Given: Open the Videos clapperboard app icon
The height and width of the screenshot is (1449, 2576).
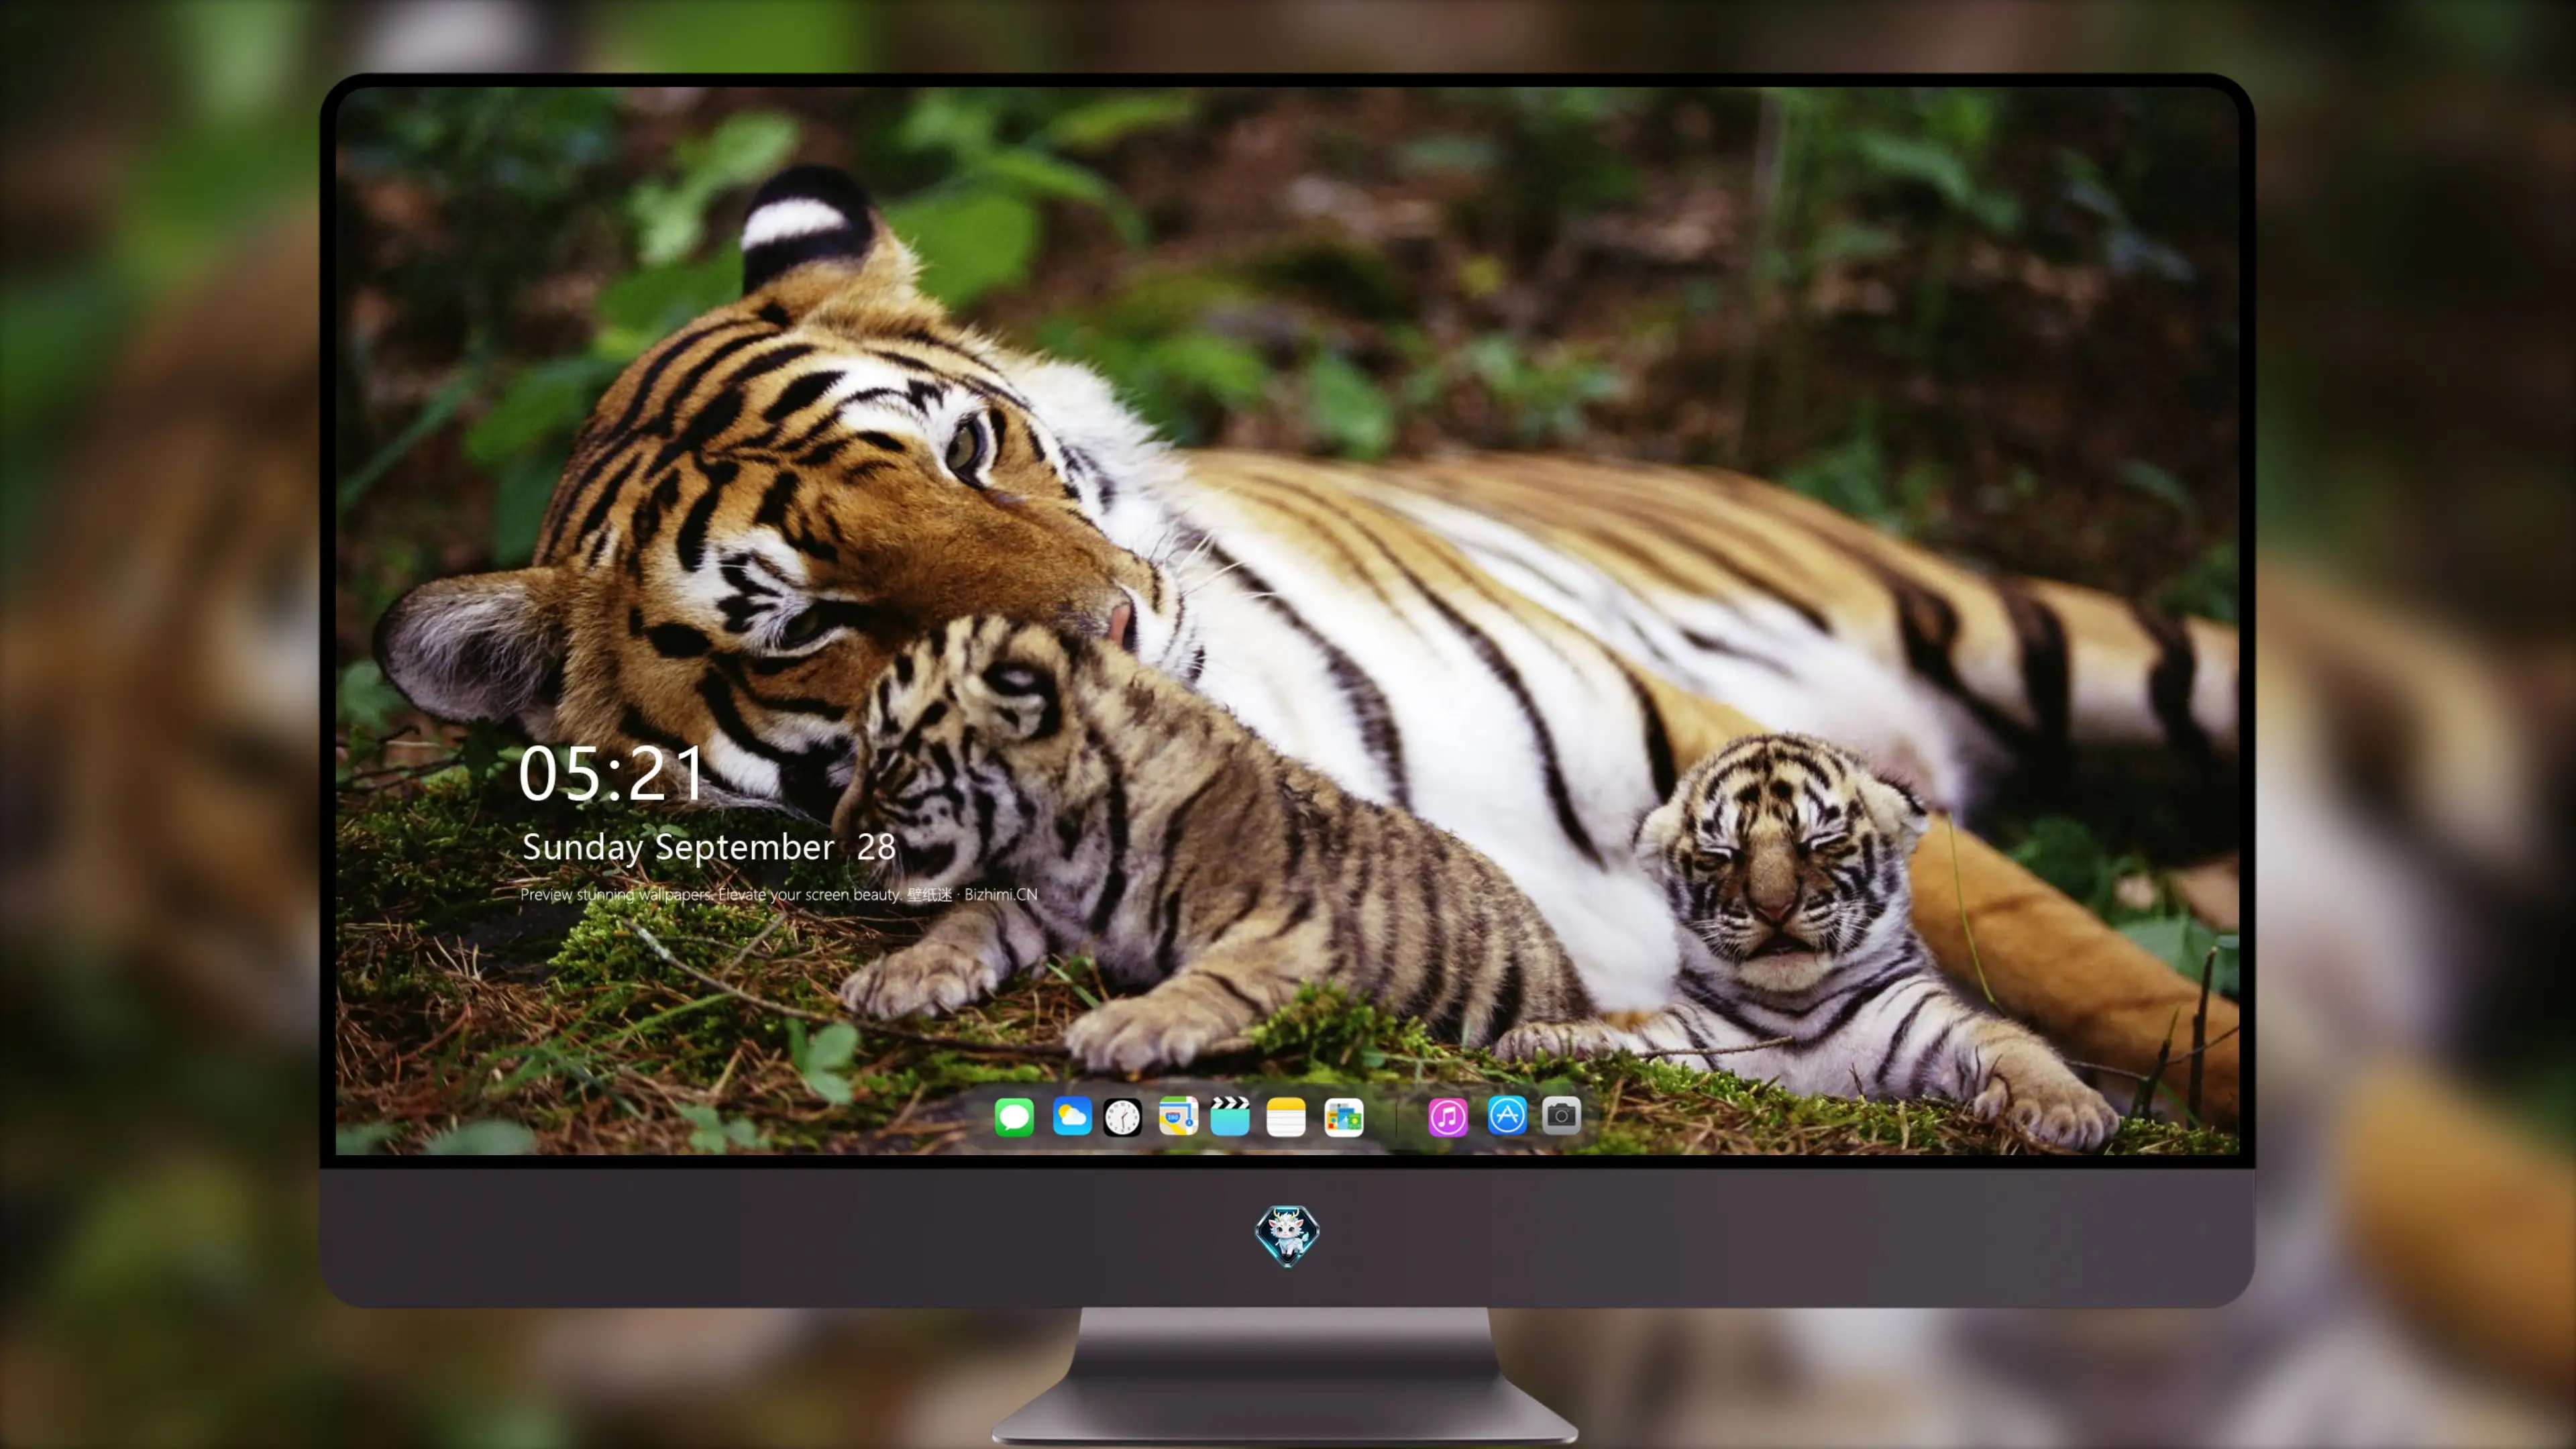Looking at the screenshot, I should click(1230, 1116).
